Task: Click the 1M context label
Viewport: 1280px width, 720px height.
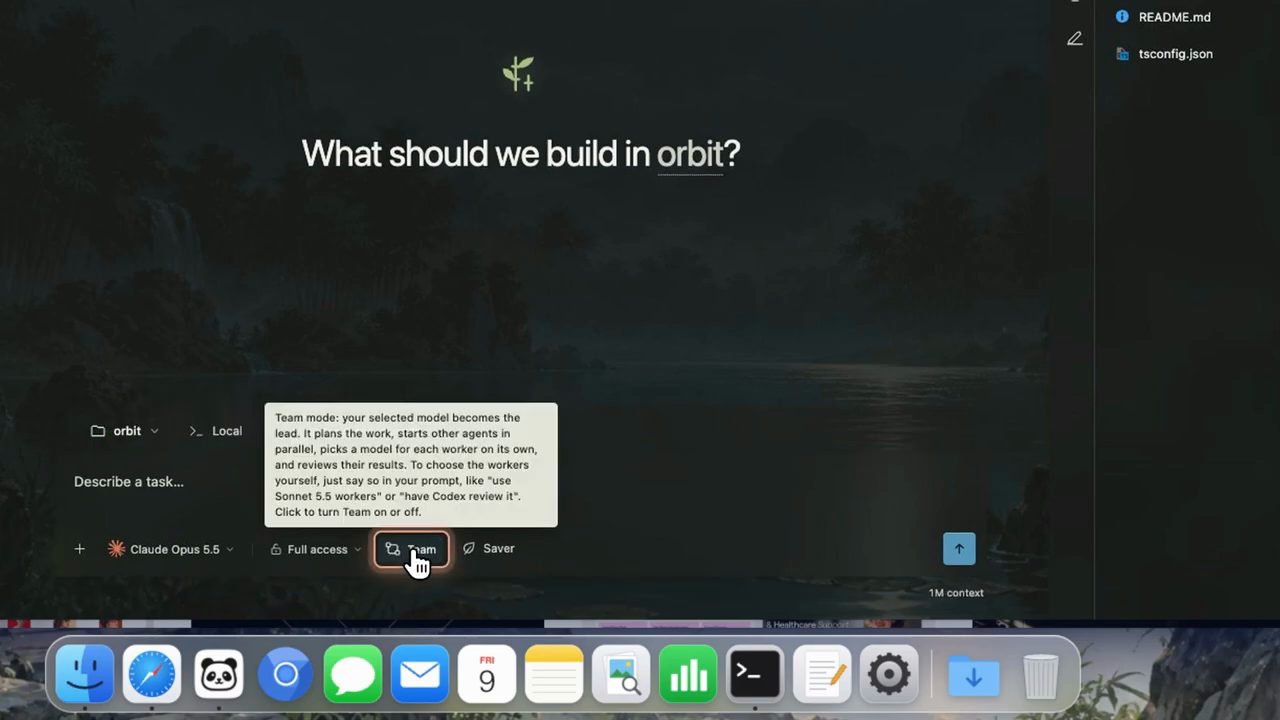Action: [x=956, y=593]
